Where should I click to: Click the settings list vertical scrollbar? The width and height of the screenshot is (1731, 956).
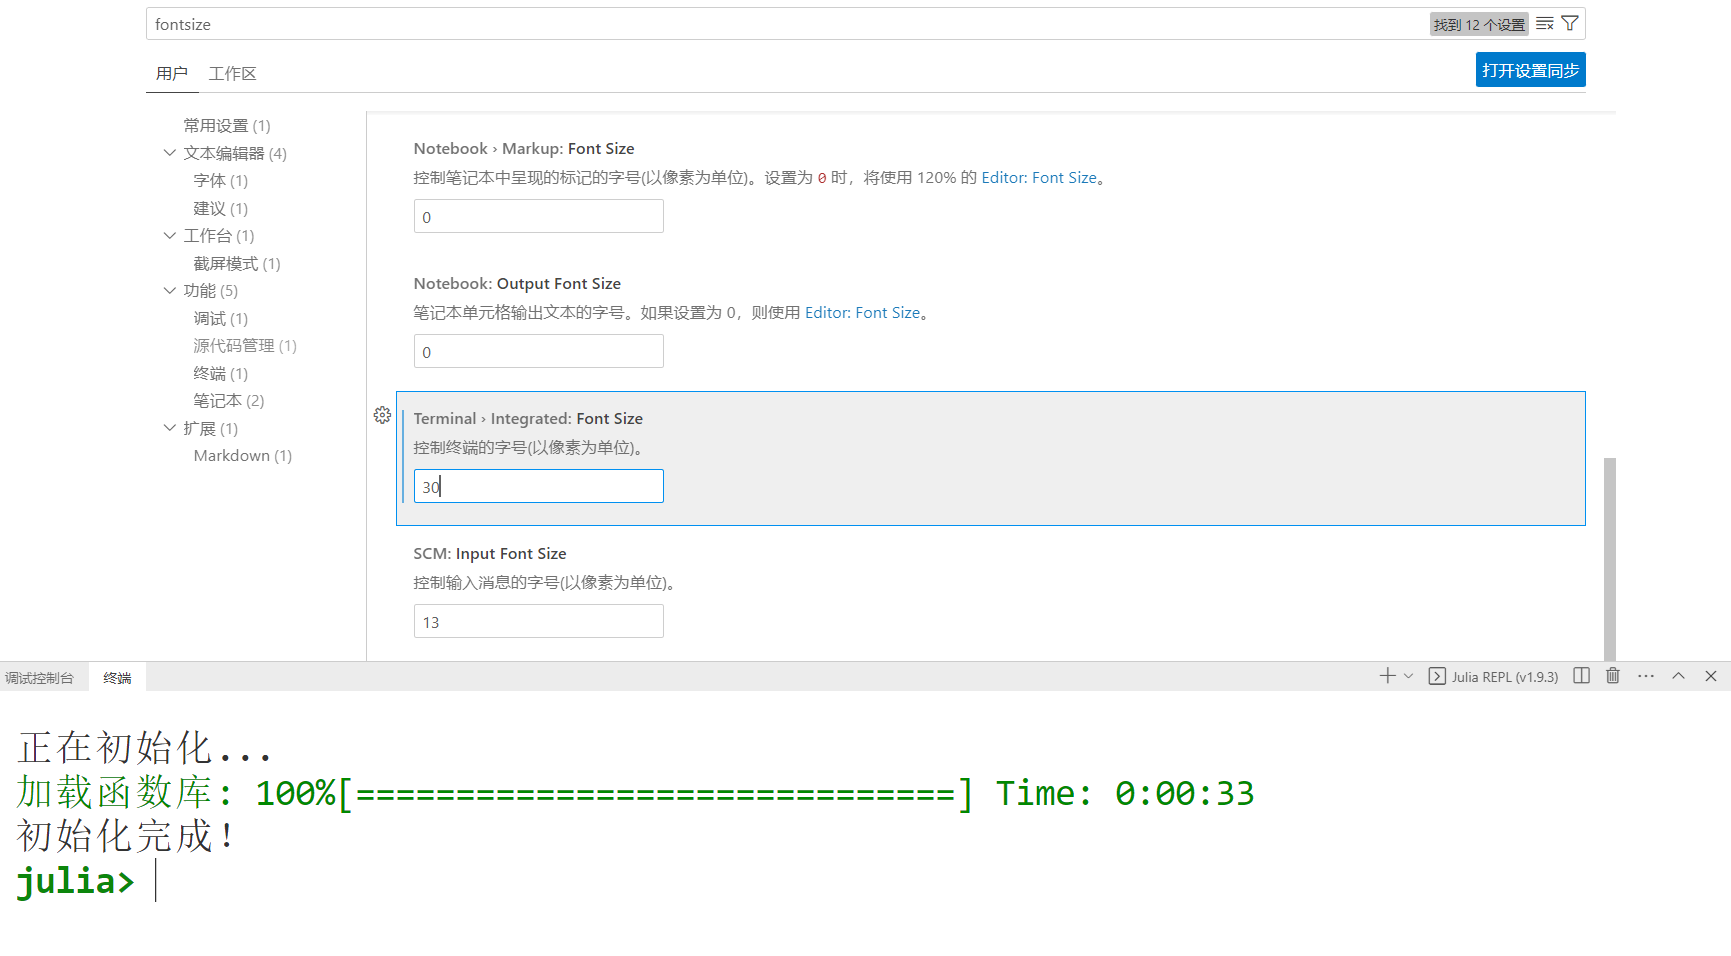point(1610,558)
